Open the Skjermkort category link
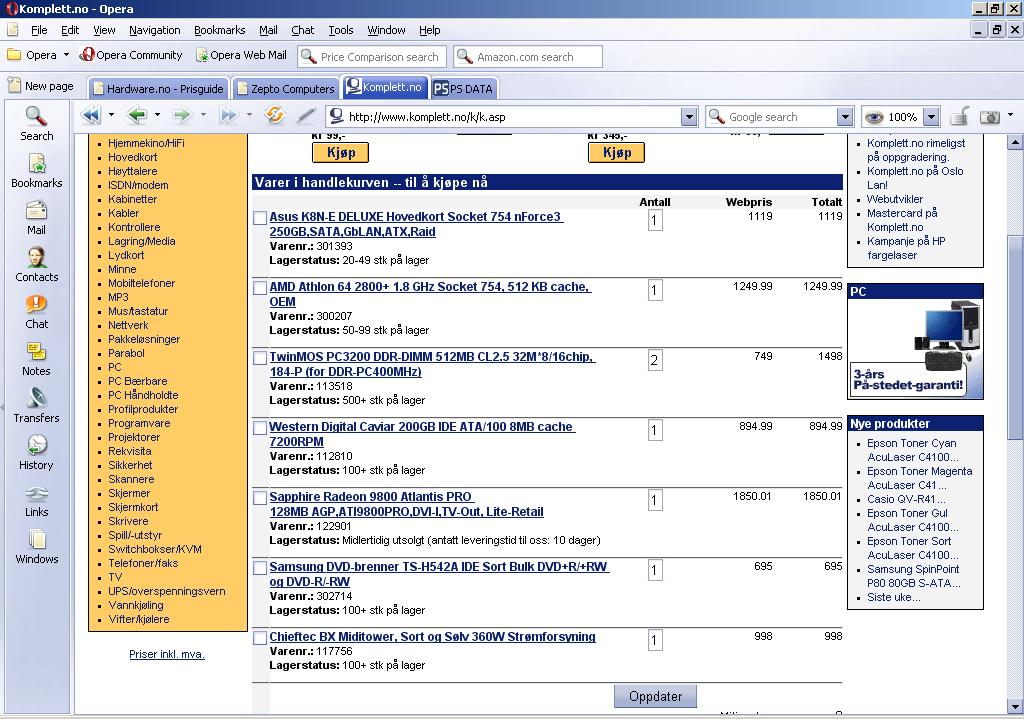This screenshot has width=1024, height=719. (133, 507)
